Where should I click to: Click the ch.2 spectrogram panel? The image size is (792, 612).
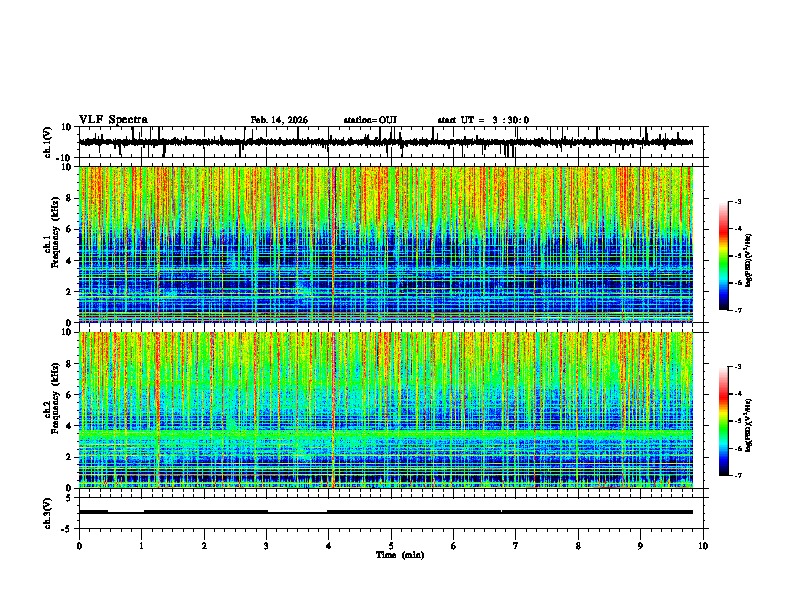tap(386, 410)
